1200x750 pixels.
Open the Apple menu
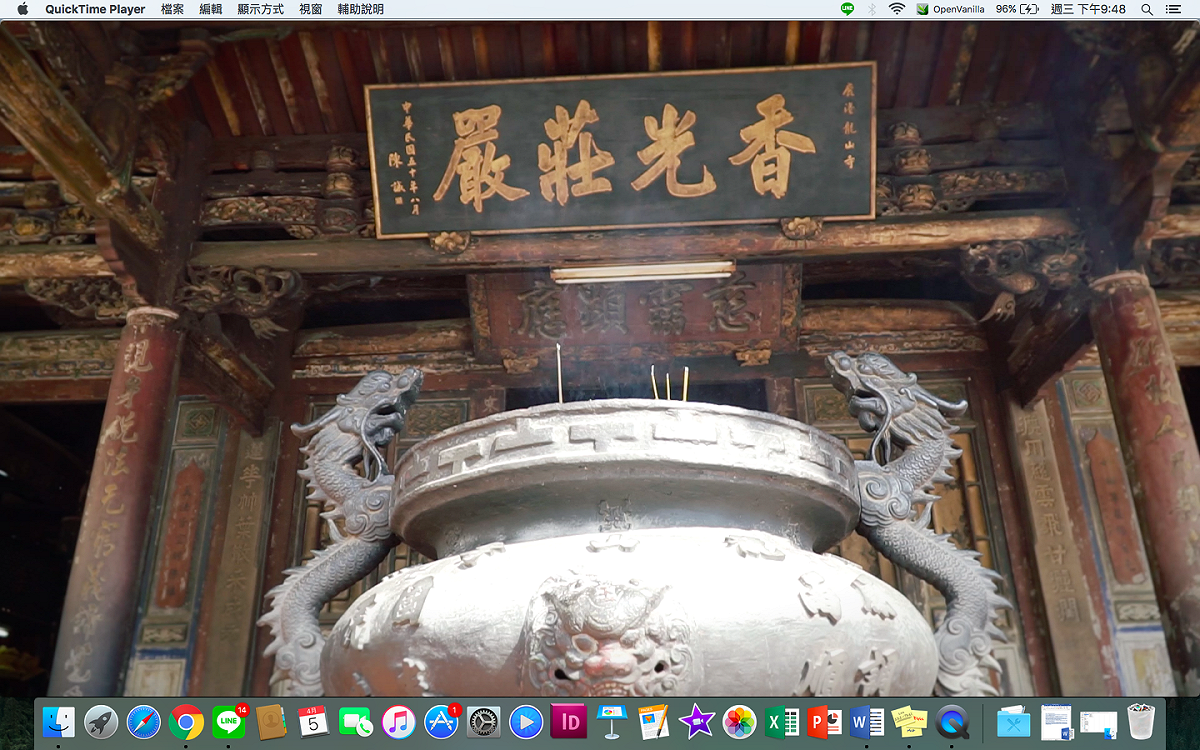point(22,9)
